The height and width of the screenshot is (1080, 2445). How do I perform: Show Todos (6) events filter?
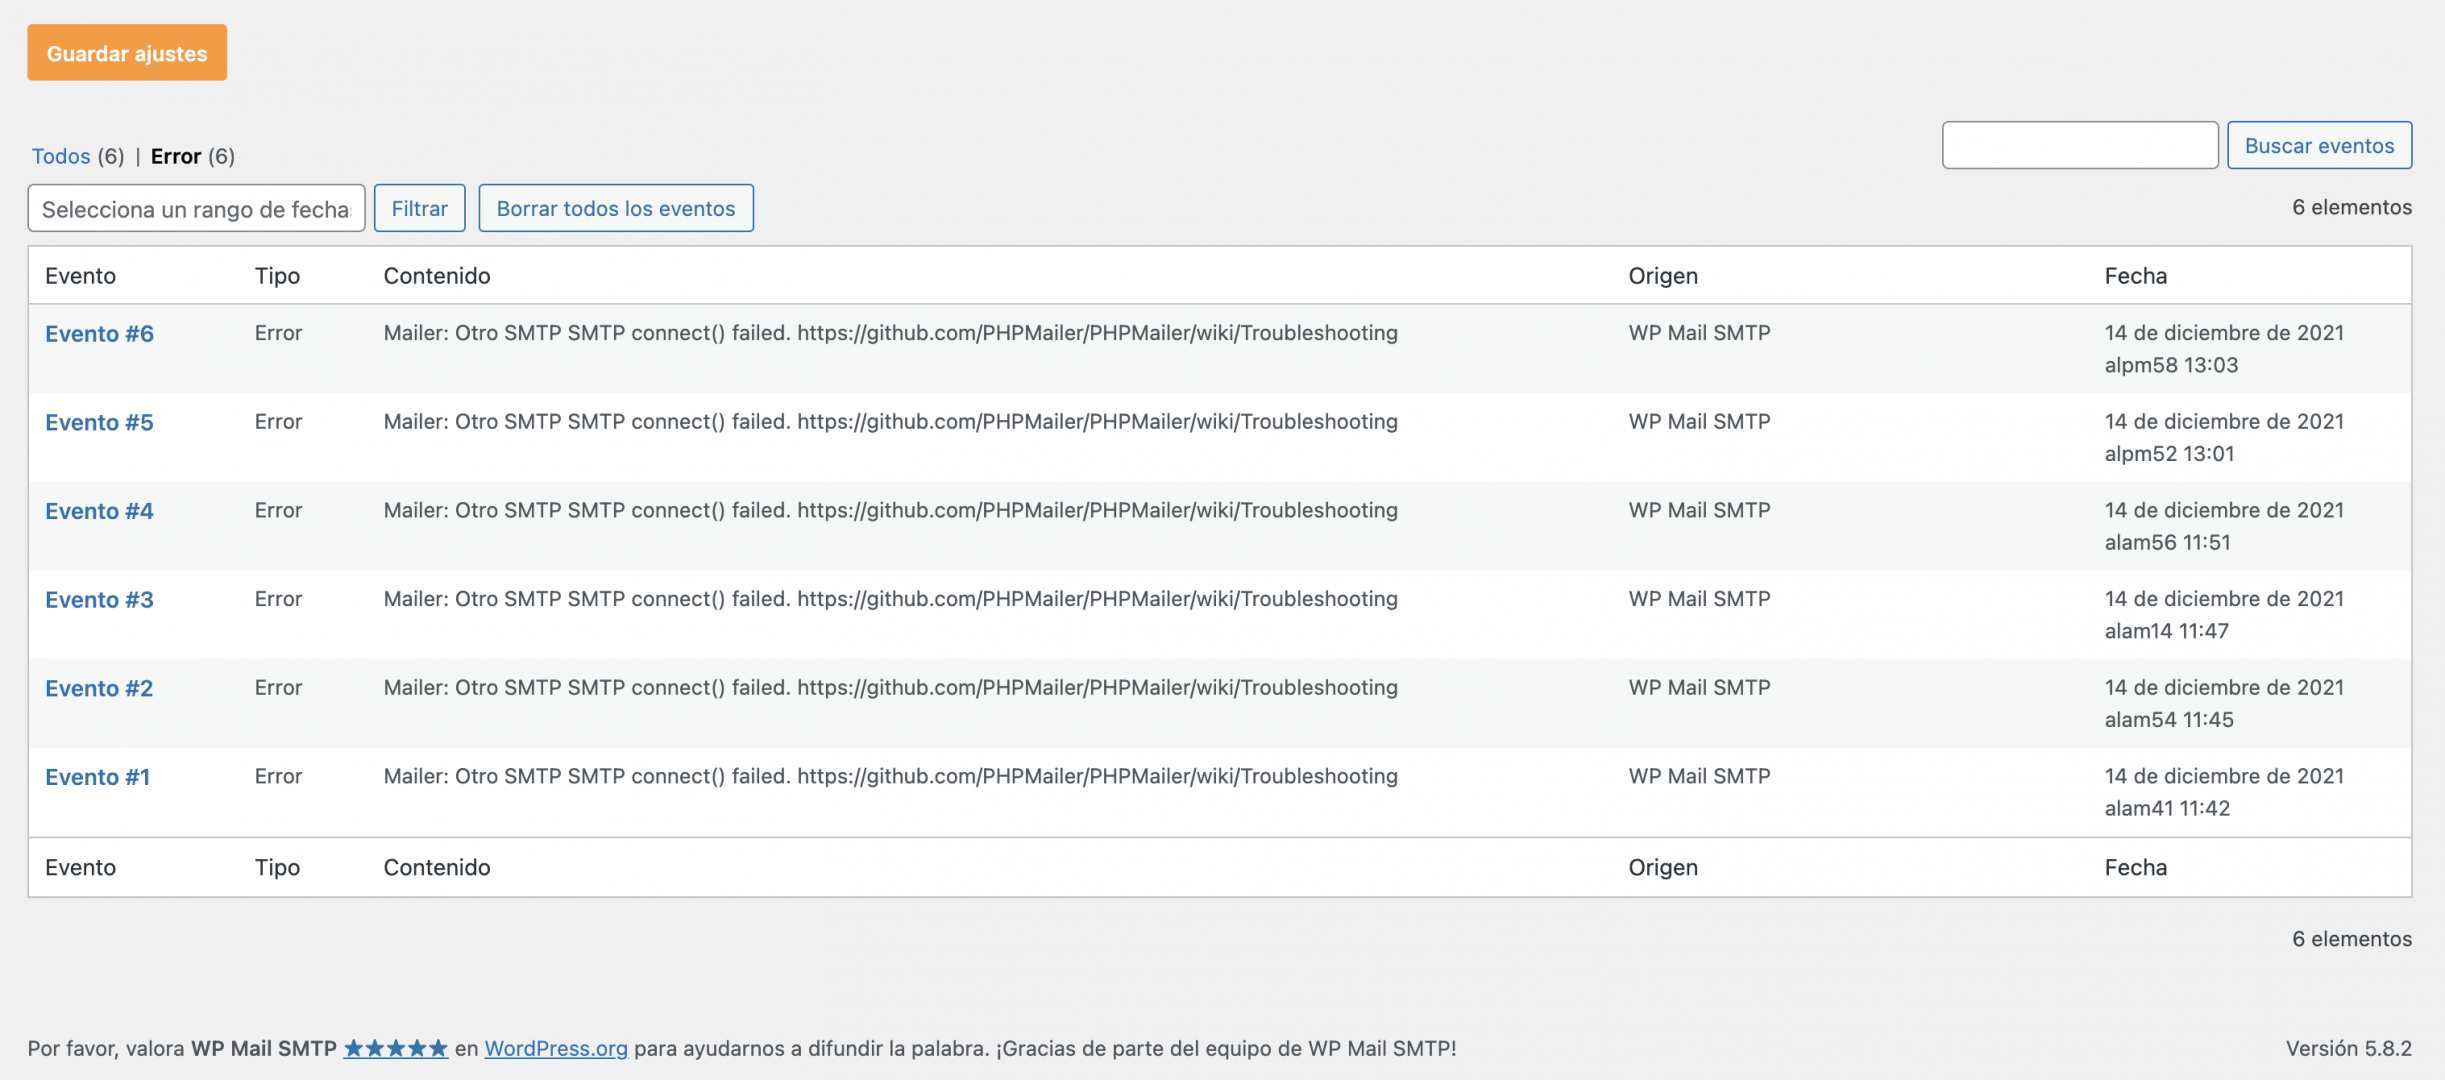[x=78, y=156]
